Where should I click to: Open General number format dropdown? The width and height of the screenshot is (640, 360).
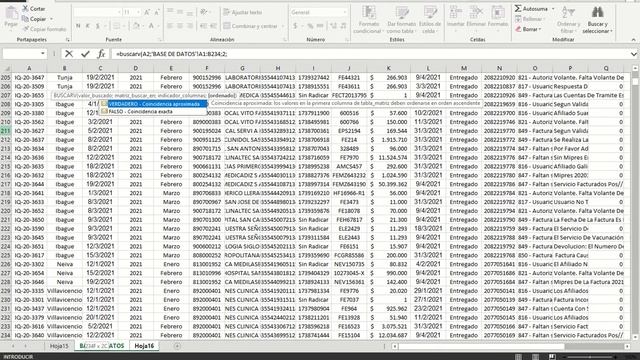pos(344,13)
